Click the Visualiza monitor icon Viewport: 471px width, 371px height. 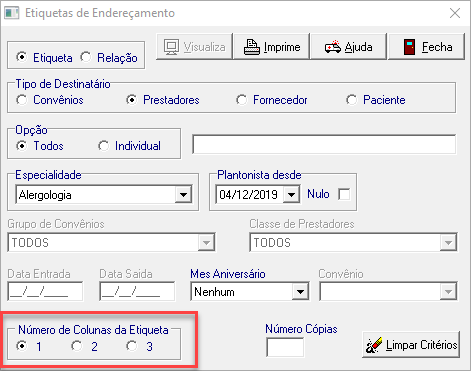point(171,47)
